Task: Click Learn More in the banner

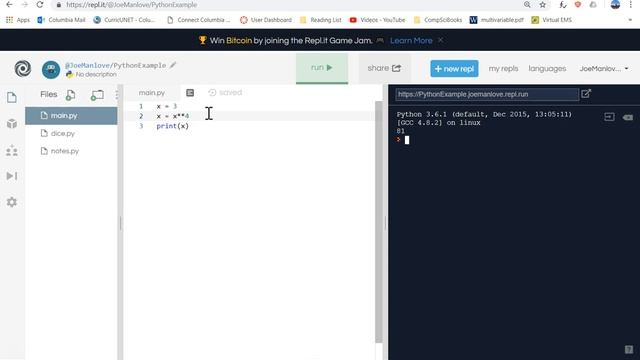Action: pos(411,40)
